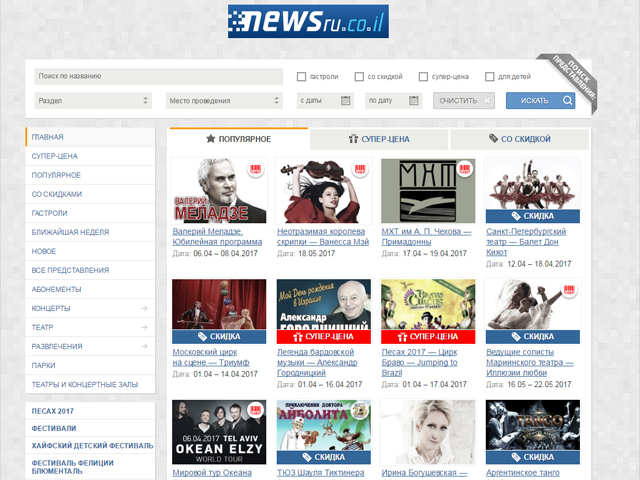Click the 'по дату' date field
Image resolution: width=640 pixels, height=480 pixels.
(x=393, y=100)
